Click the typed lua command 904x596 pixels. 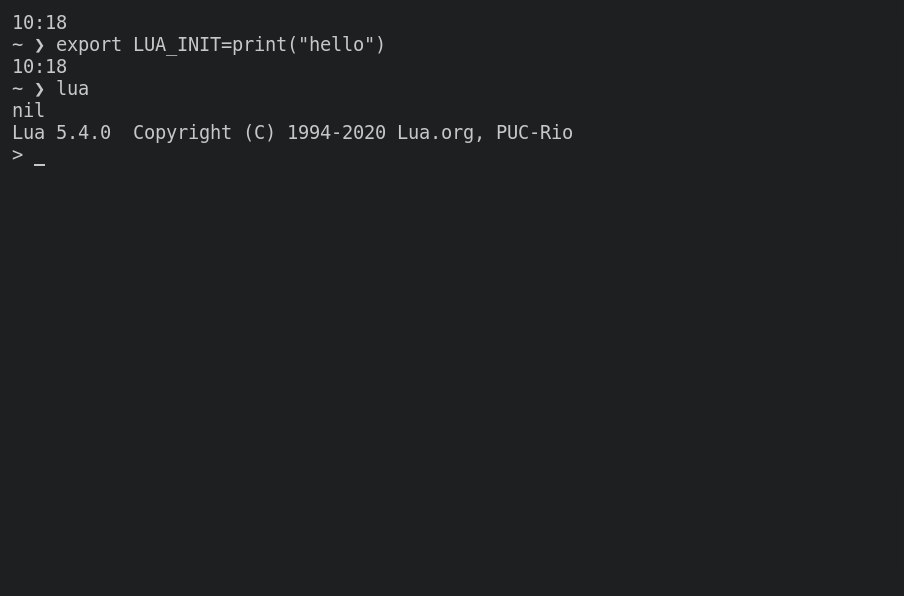coord(72,89)
